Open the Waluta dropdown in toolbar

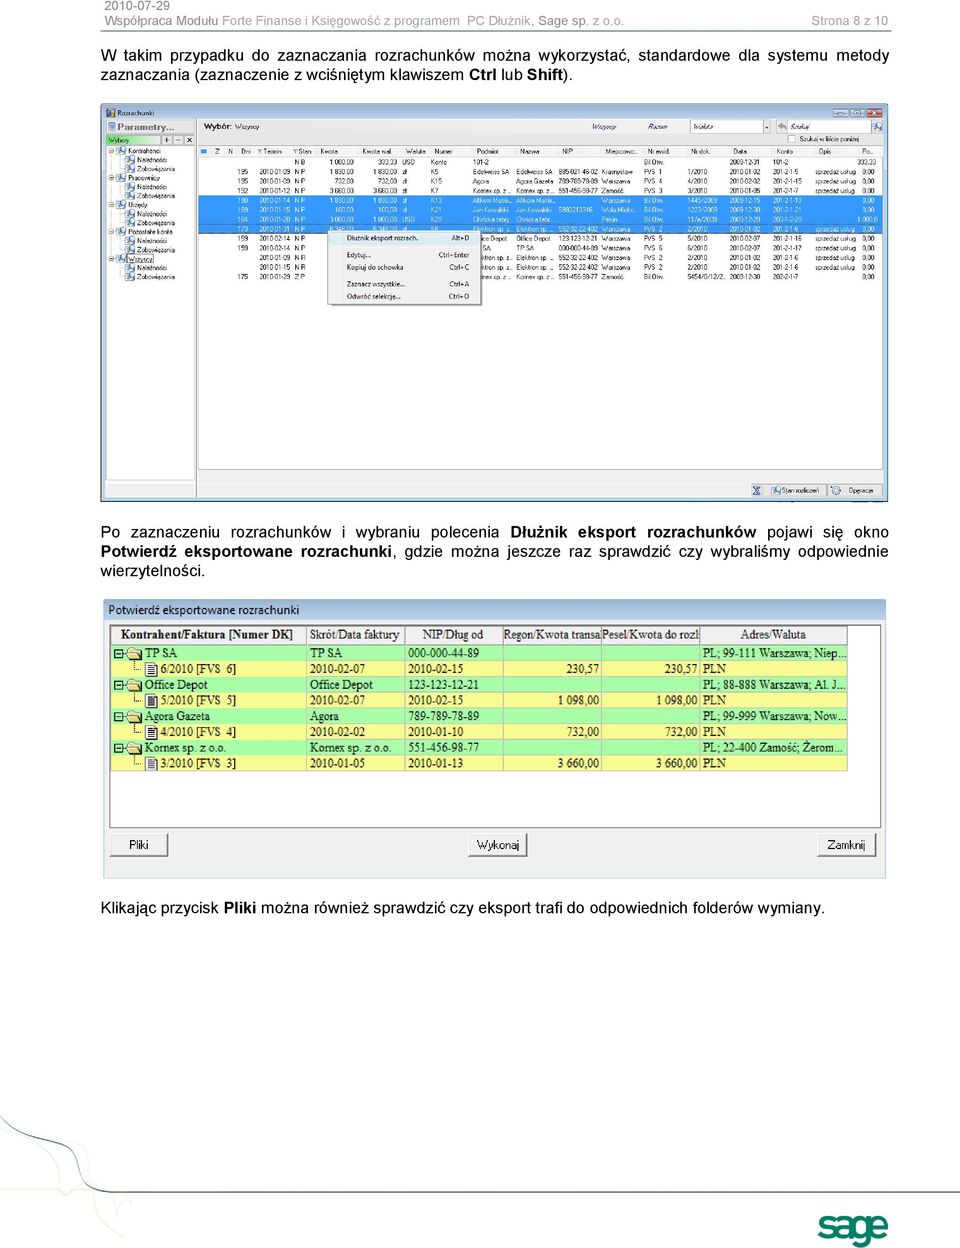tap(767, 127)
